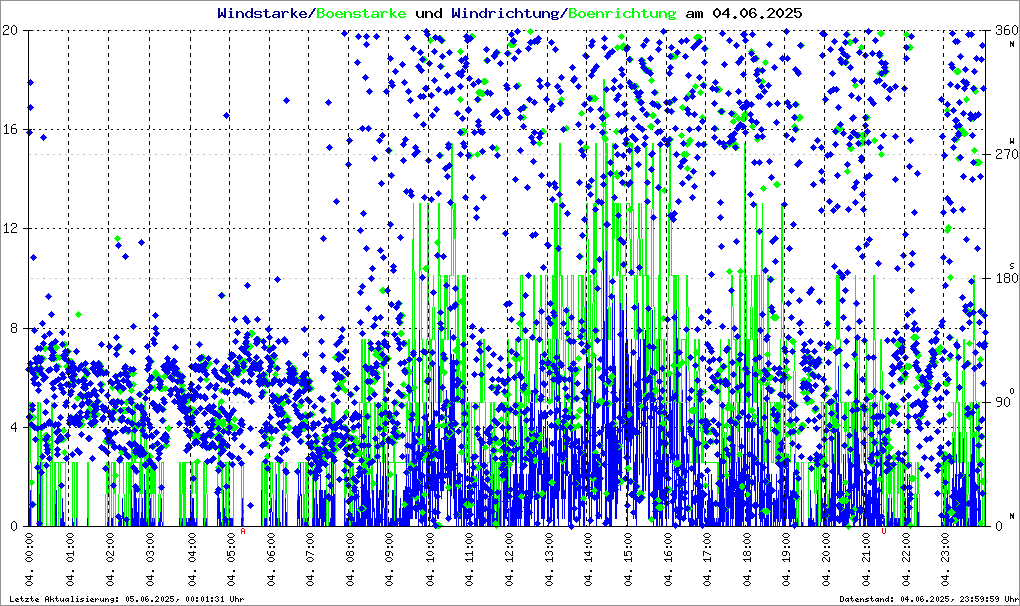Click the green "Boenstarke" title word
Image resolution: width=1020 pixels, height=606 pixels.
(361, 13)
